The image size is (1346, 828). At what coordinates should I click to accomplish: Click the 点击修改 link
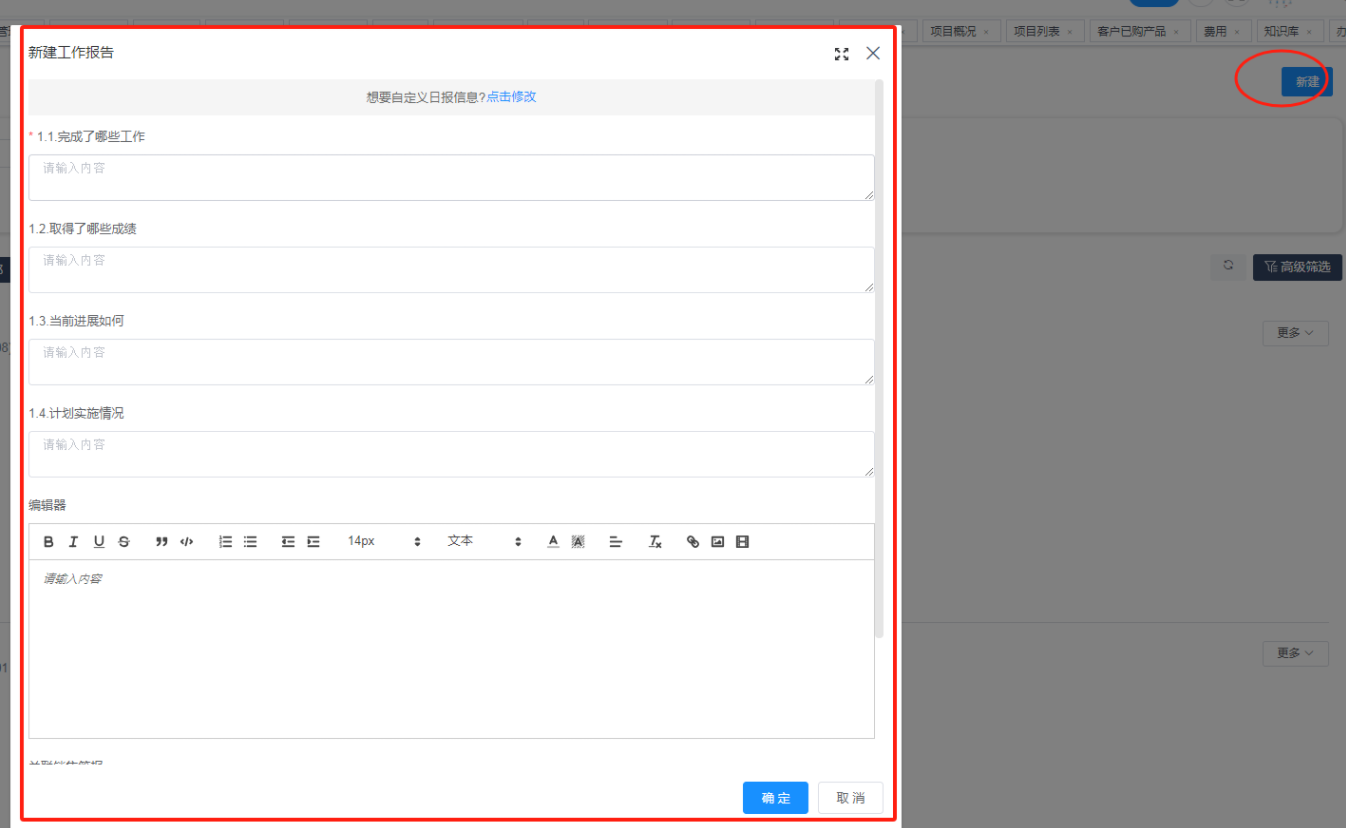coord(511,97)
